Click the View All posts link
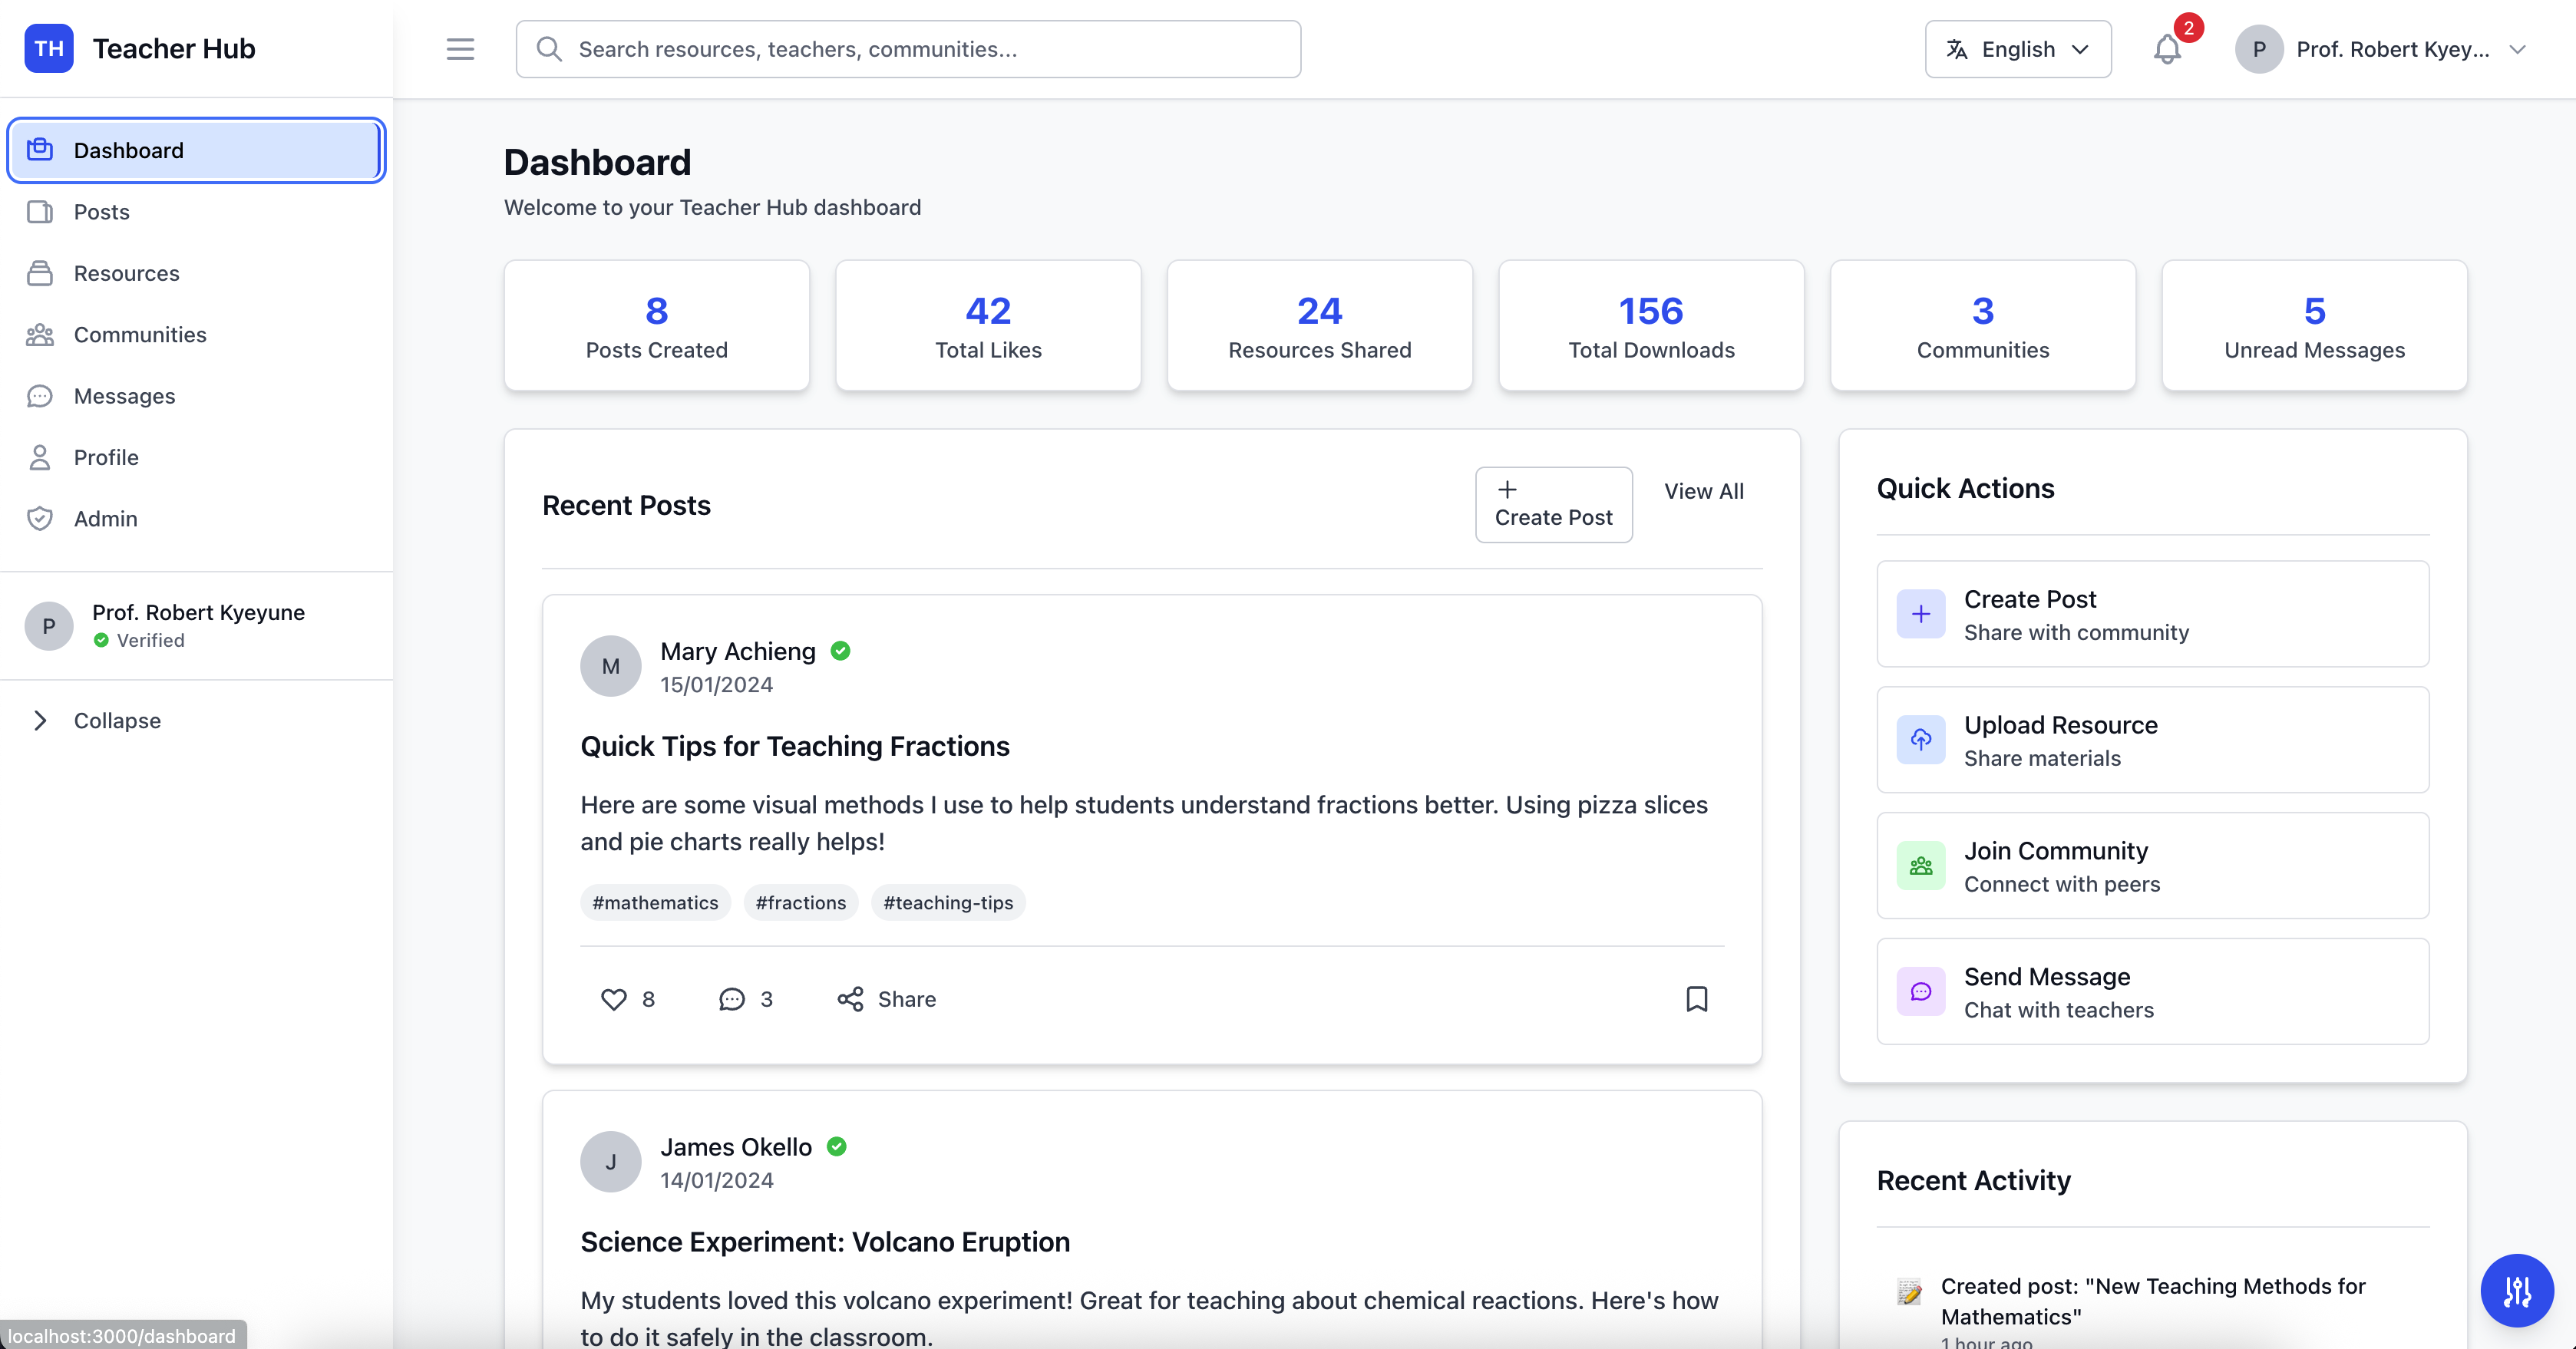This screenshot has width=2576, height=1349. [x=1703, y=491]
